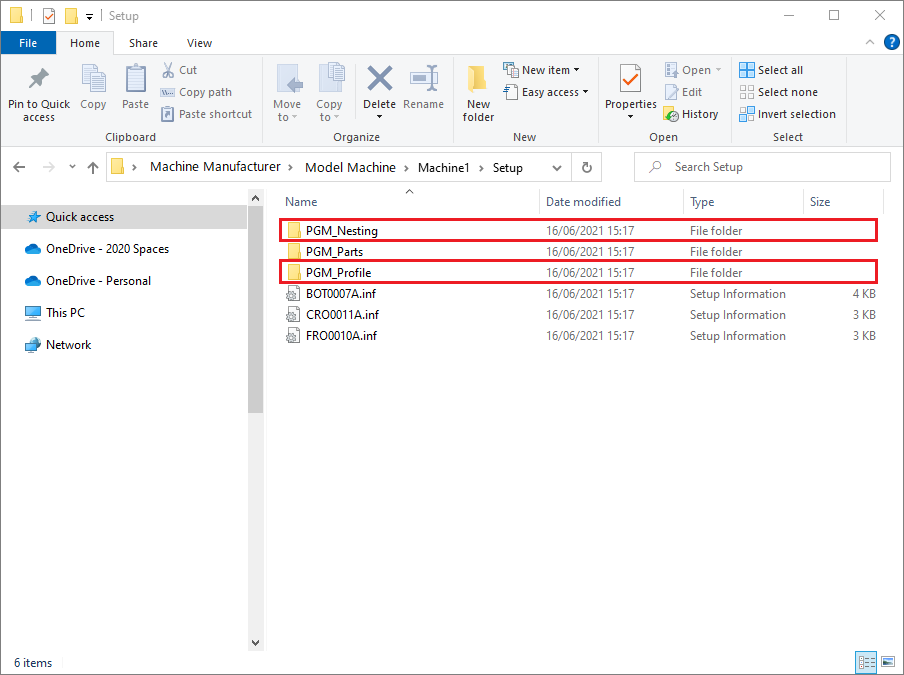Click Pin to Quick access icon
Image resolution: width=904 pixels, height=675 pixels.
click(x=39, y=79)
